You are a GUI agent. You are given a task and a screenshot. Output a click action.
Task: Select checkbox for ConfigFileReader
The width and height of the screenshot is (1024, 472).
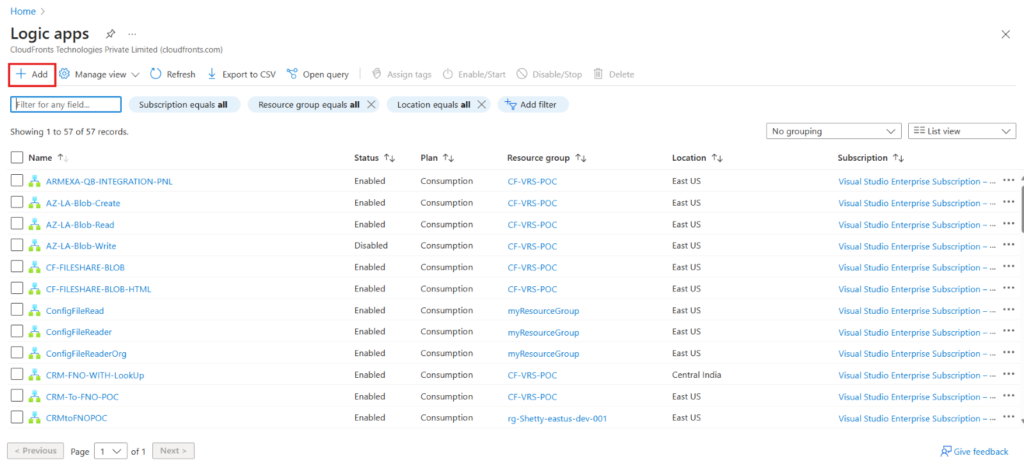(17, 332)
